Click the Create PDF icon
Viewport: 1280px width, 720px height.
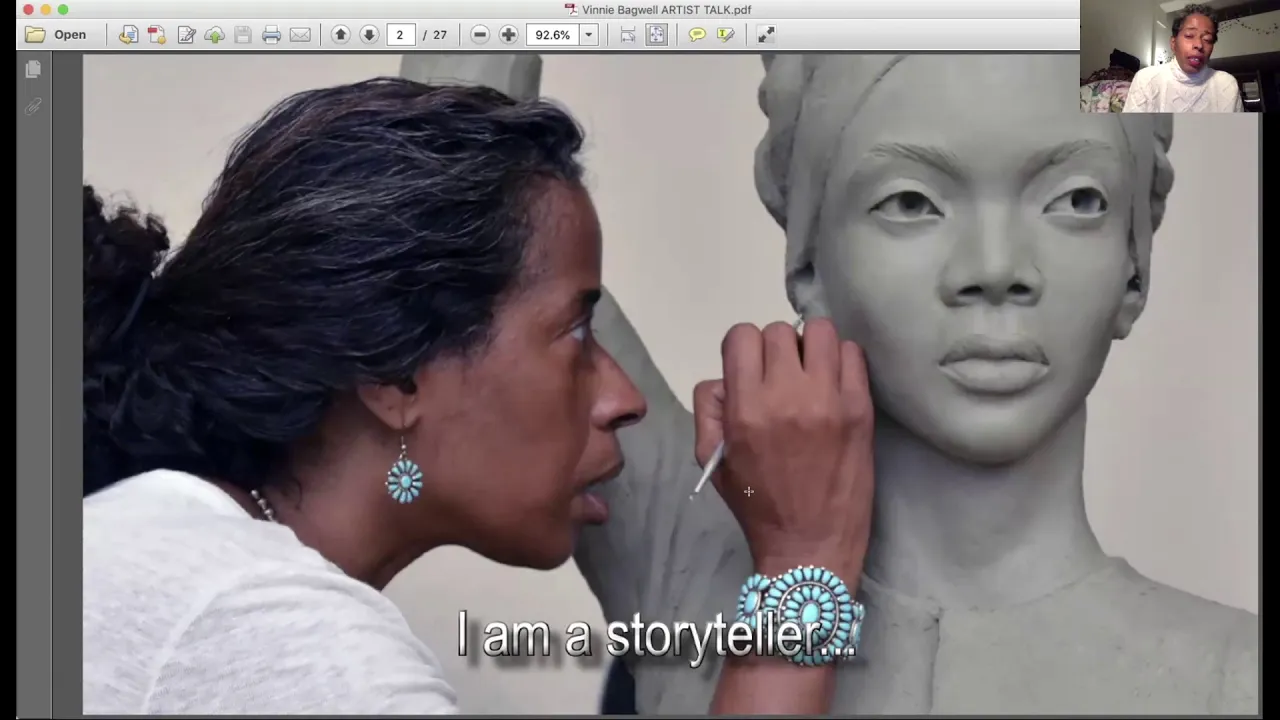(x=157, y=35)
